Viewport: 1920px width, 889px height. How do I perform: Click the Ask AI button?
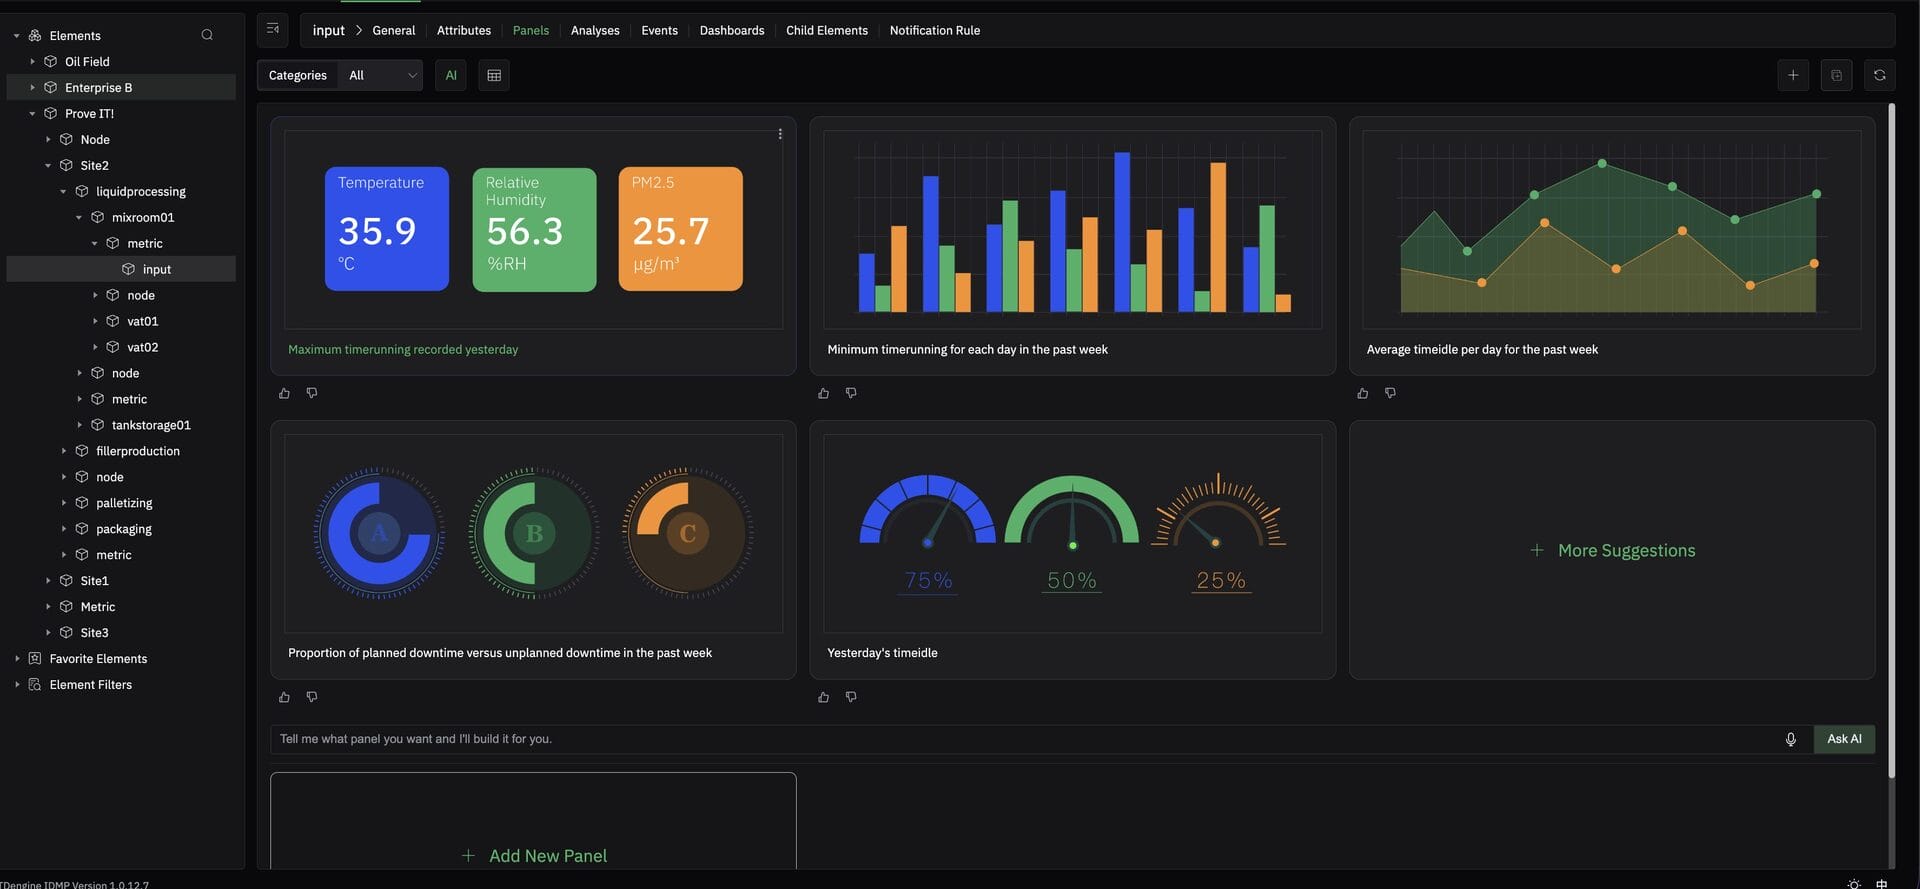(1844, 739)
